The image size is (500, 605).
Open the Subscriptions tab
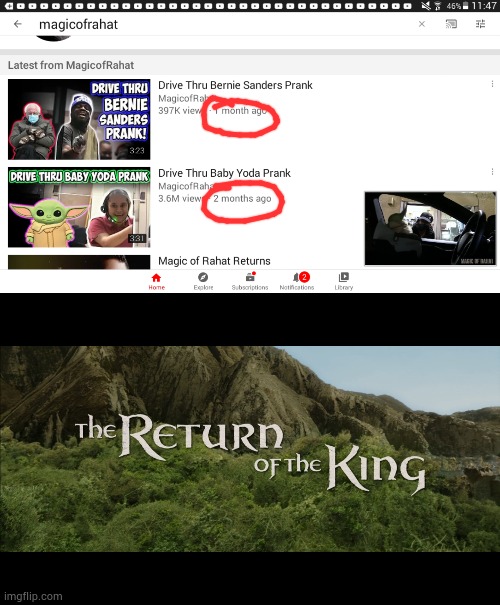click(250, 281)
